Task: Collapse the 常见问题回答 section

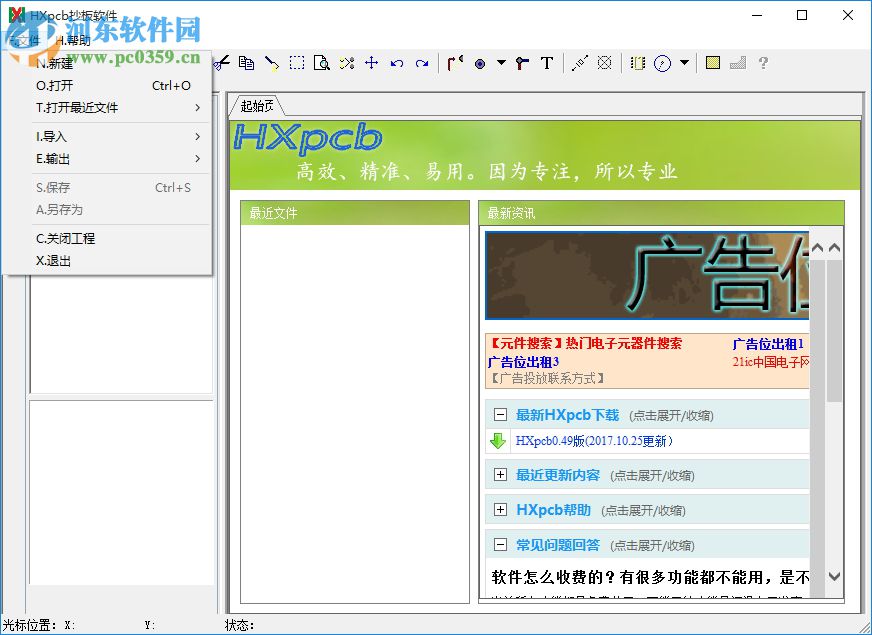Action: pyautogui.click(x=500, y=544)
